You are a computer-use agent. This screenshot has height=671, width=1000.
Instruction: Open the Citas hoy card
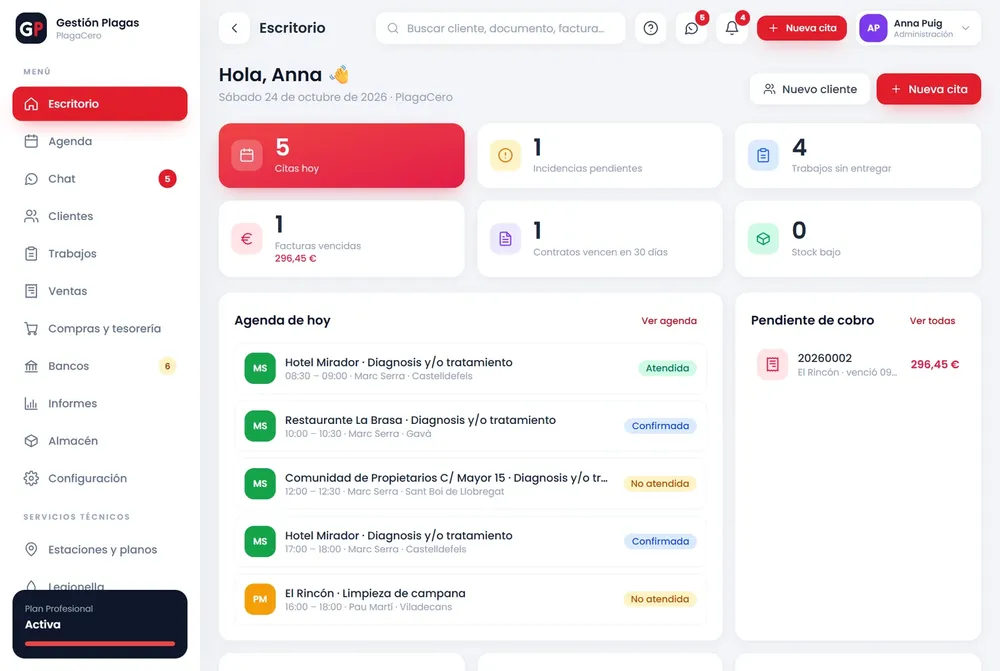[x=342, y=156]
